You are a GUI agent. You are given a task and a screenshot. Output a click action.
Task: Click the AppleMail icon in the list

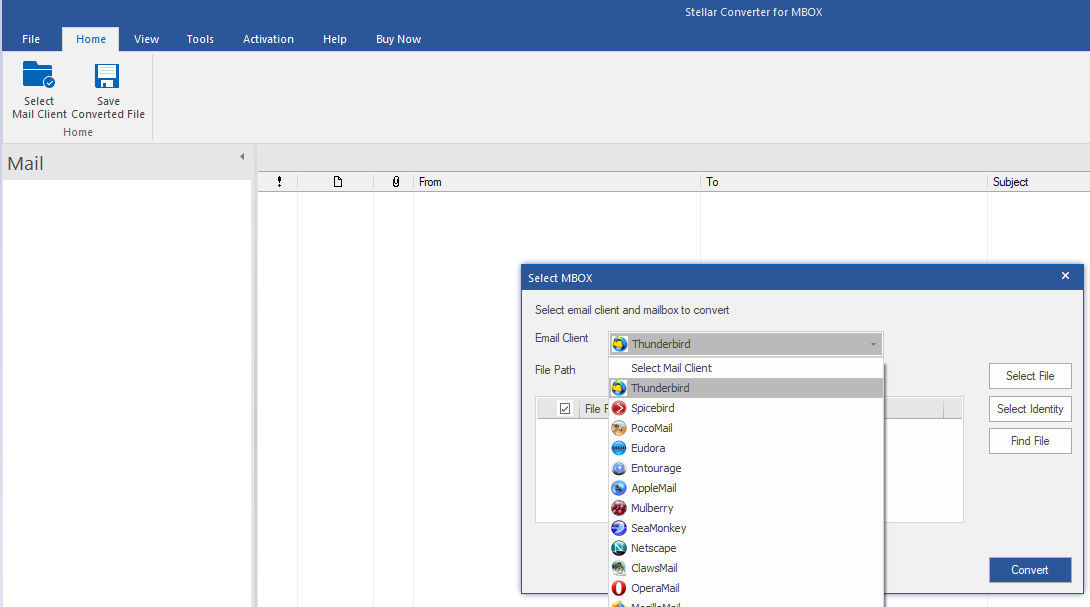click(619, 488)
